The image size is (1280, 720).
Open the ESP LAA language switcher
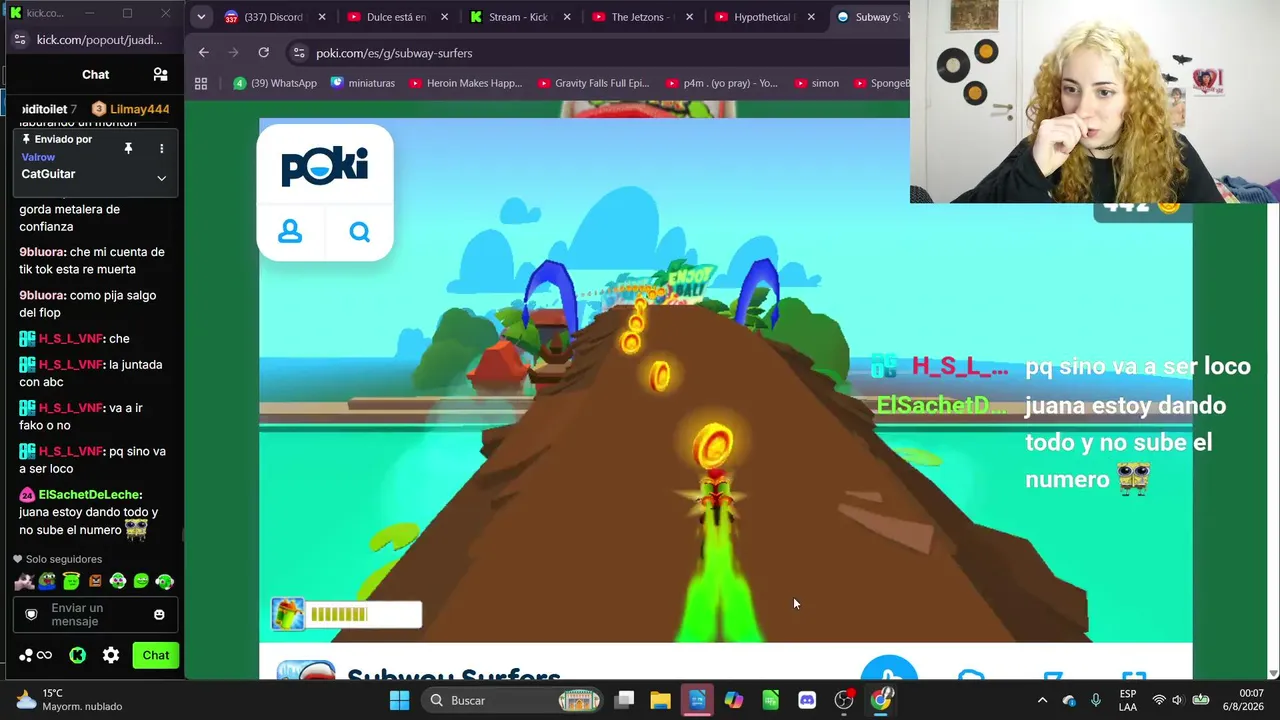pos(1128,700)
